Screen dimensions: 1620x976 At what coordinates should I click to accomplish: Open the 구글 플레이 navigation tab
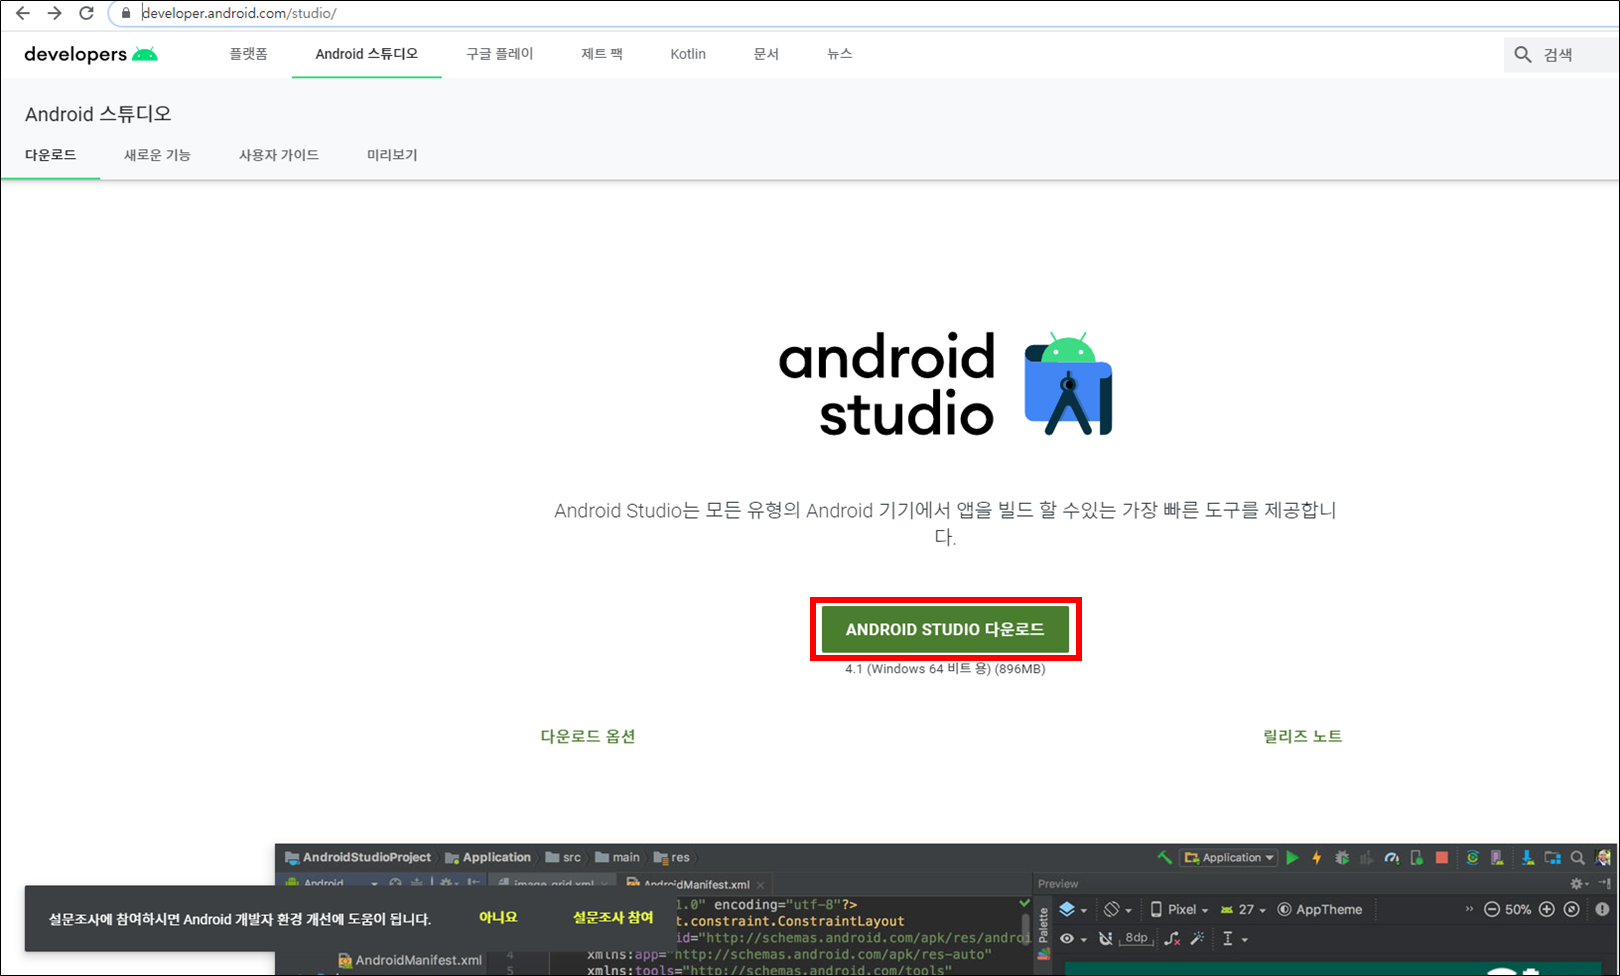coord(499,54)
